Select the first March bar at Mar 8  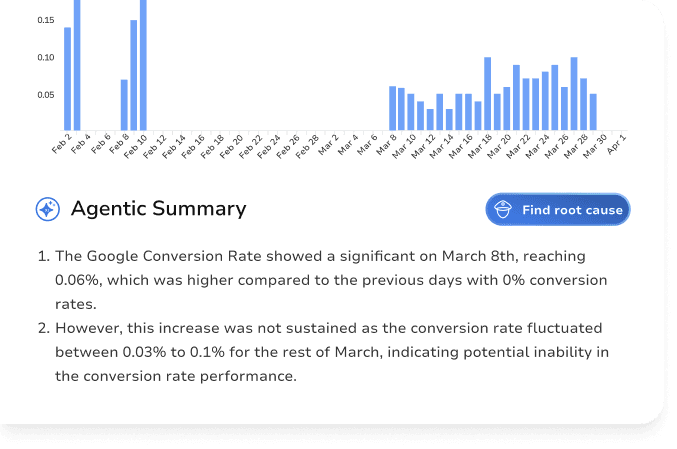(x=392, y=107)
